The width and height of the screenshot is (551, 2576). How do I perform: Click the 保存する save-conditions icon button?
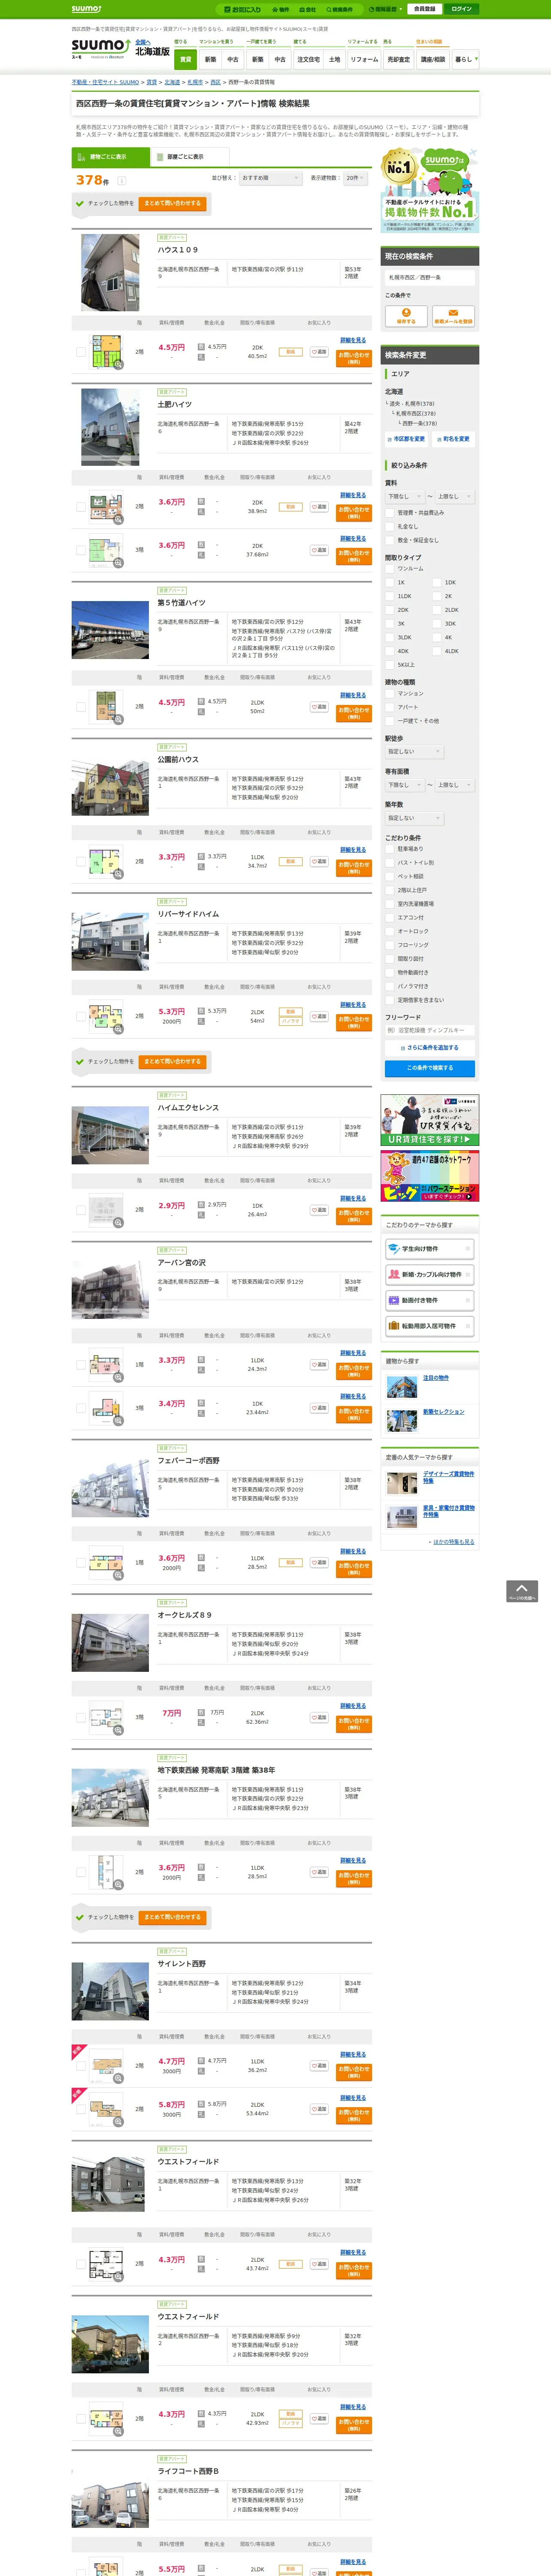click(406, 316)
